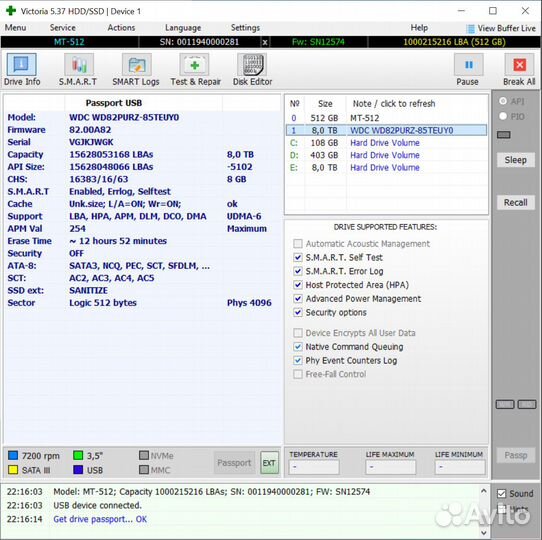Click the LIFE MAXIMUM value field
Image resolution: width=542 pixels, height=540 pixels.
tap(391, 467)
